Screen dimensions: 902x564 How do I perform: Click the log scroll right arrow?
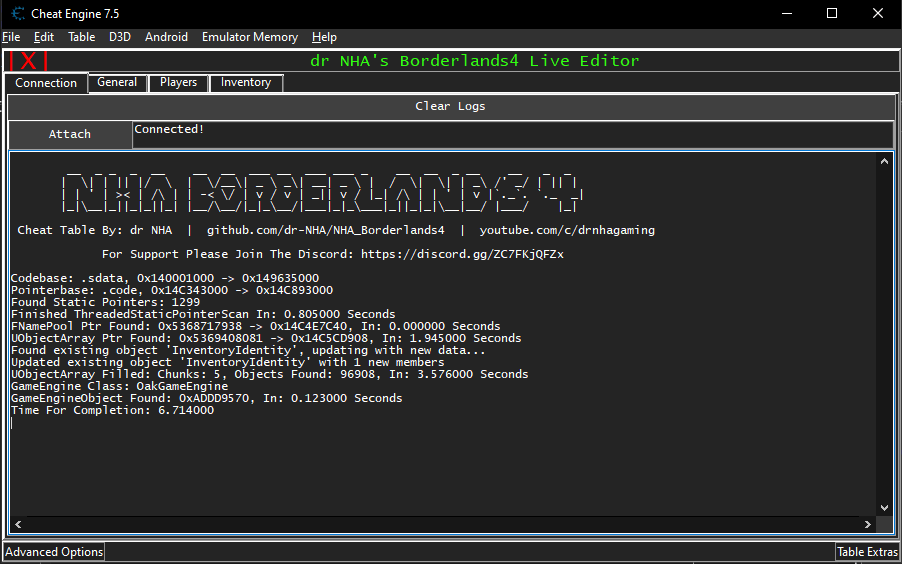tap(867, 524)
